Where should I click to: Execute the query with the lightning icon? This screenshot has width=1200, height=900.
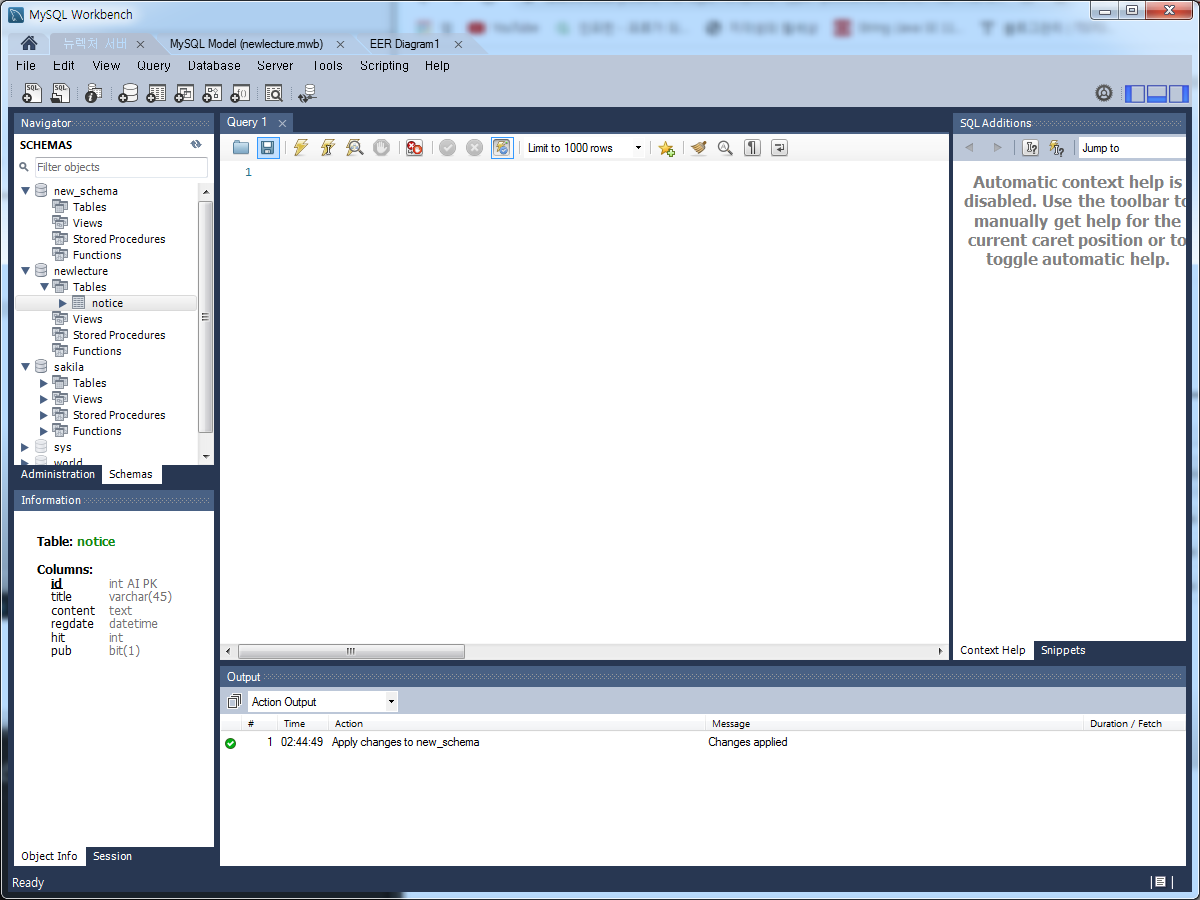click(x=300, y=148)
